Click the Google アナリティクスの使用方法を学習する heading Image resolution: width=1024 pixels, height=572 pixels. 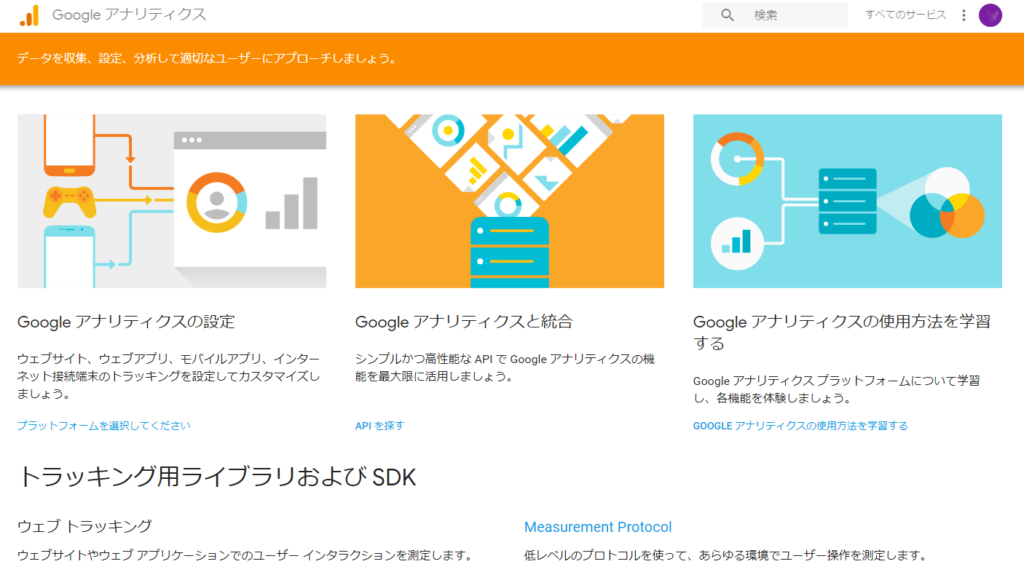coord(842,332)
